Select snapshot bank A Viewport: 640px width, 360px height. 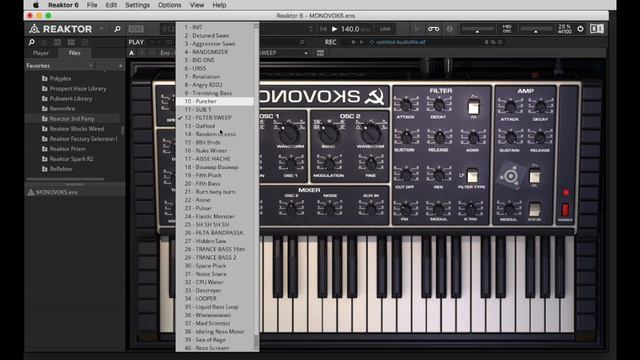tap(131, 53)
